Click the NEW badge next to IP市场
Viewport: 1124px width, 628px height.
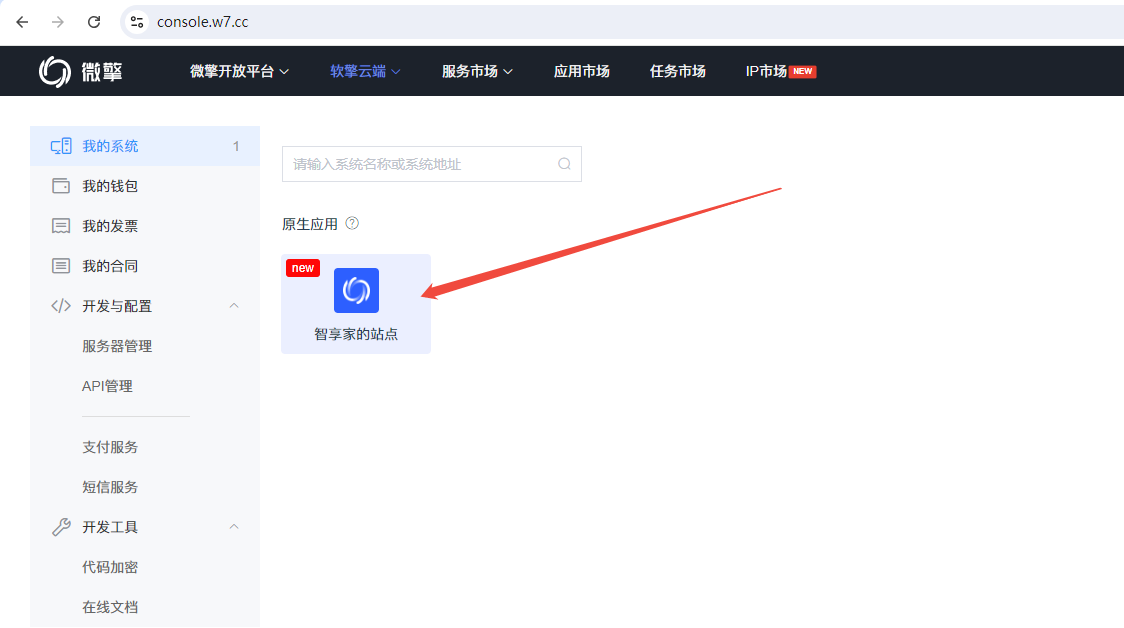(x=803, y=71)
